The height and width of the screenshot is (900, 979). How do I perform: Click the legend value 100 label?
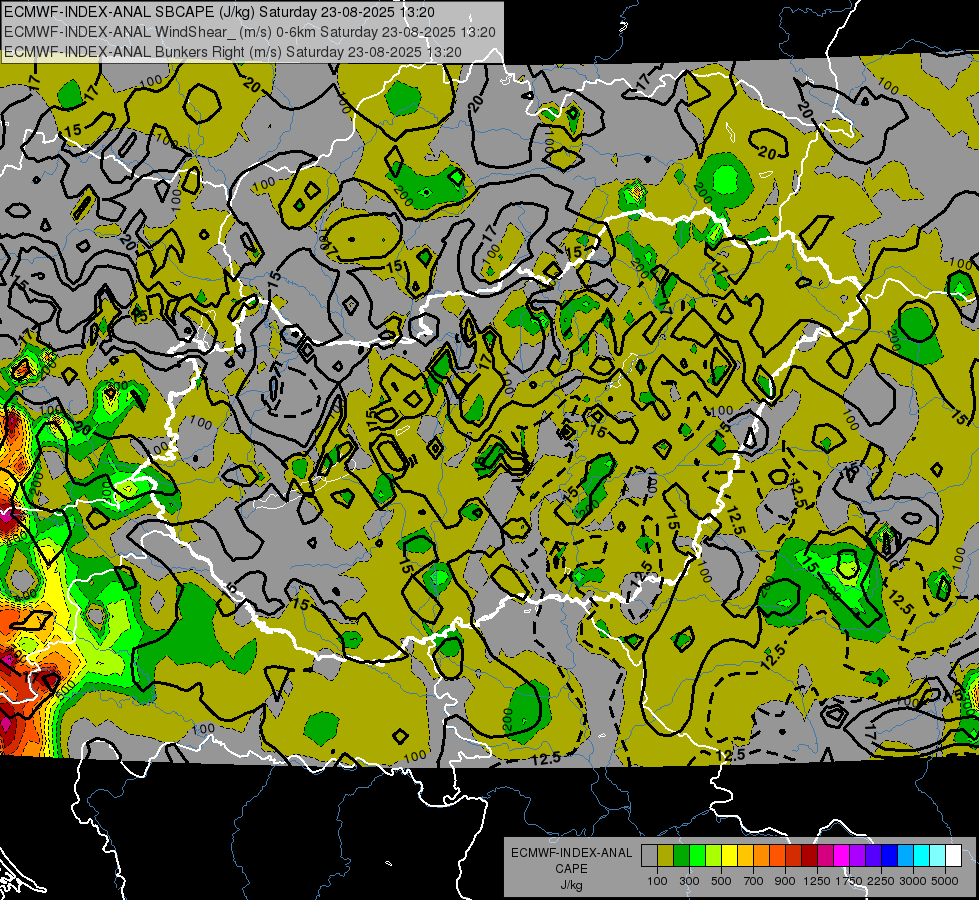pos(657,881)
